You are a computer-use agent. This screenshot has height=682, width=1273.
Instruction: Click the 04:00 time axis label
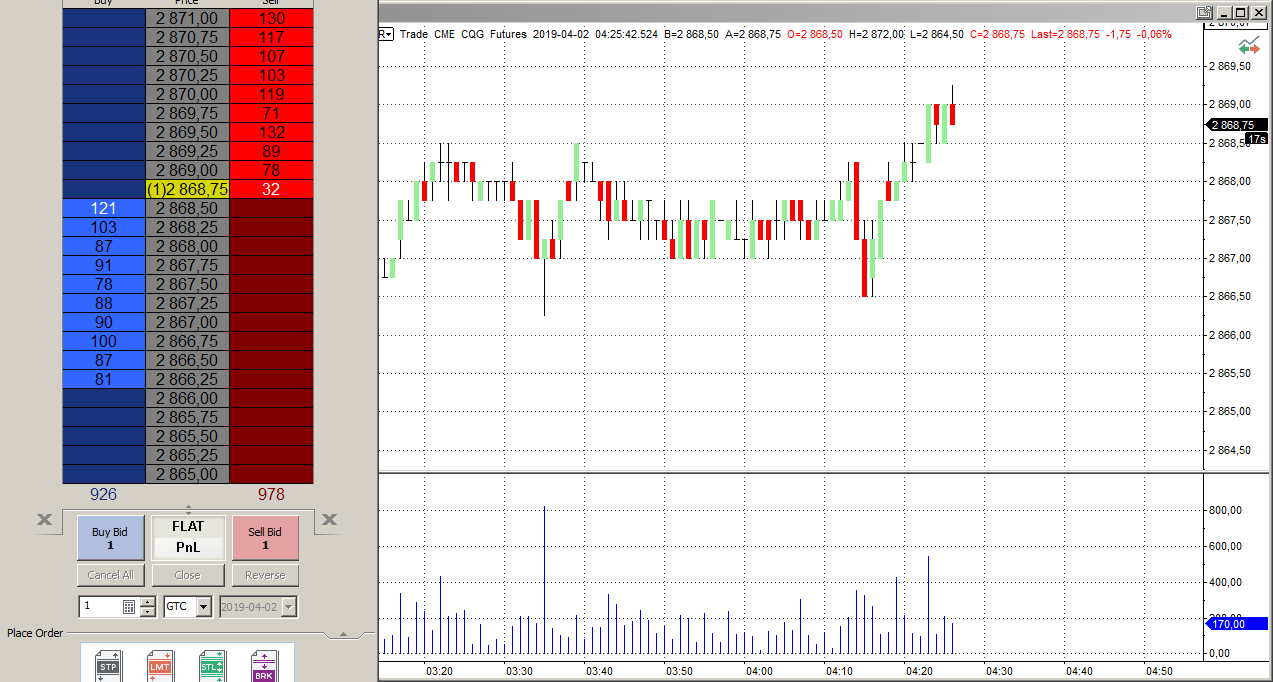click(759, 671)
